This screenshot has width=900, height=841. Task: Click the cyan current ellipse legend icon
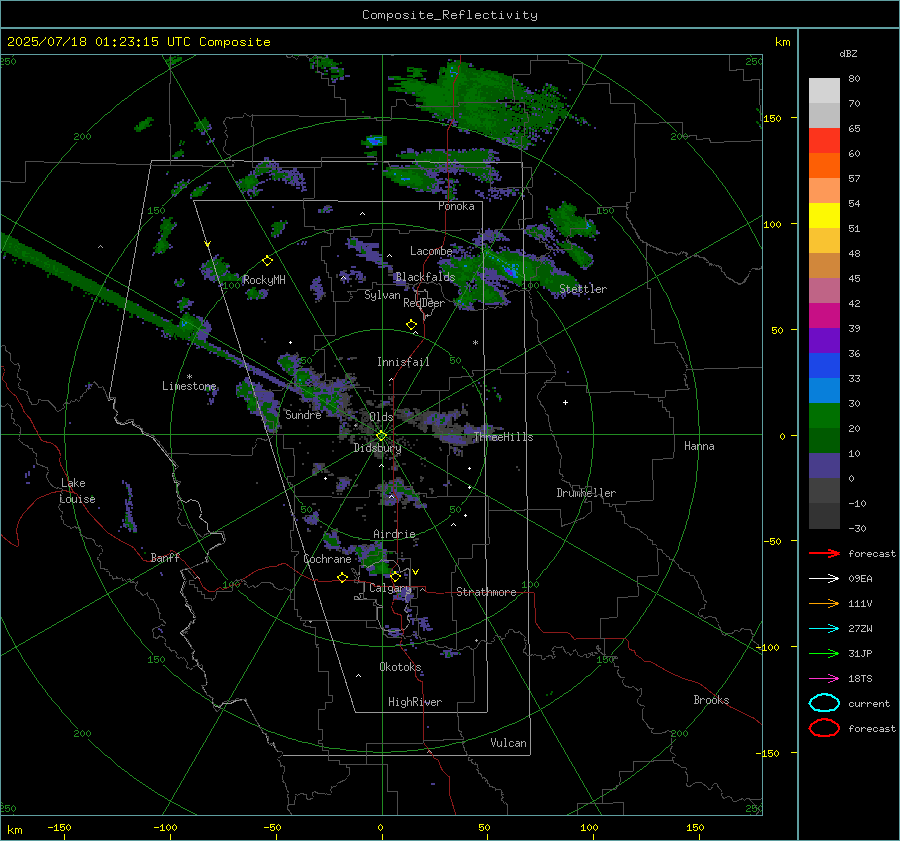(x=824, y=703)
